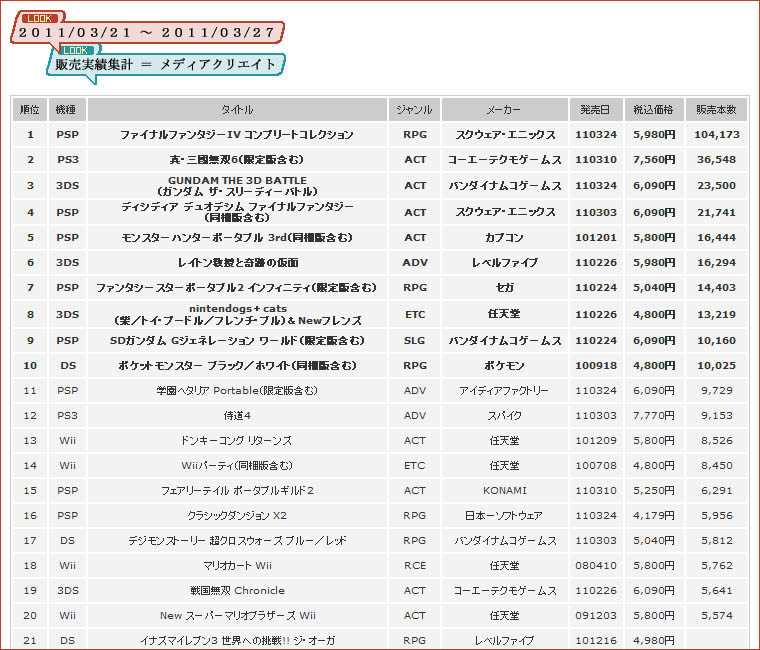
Task: Click the 機種 column header
Action: click(x=67, y=110)
